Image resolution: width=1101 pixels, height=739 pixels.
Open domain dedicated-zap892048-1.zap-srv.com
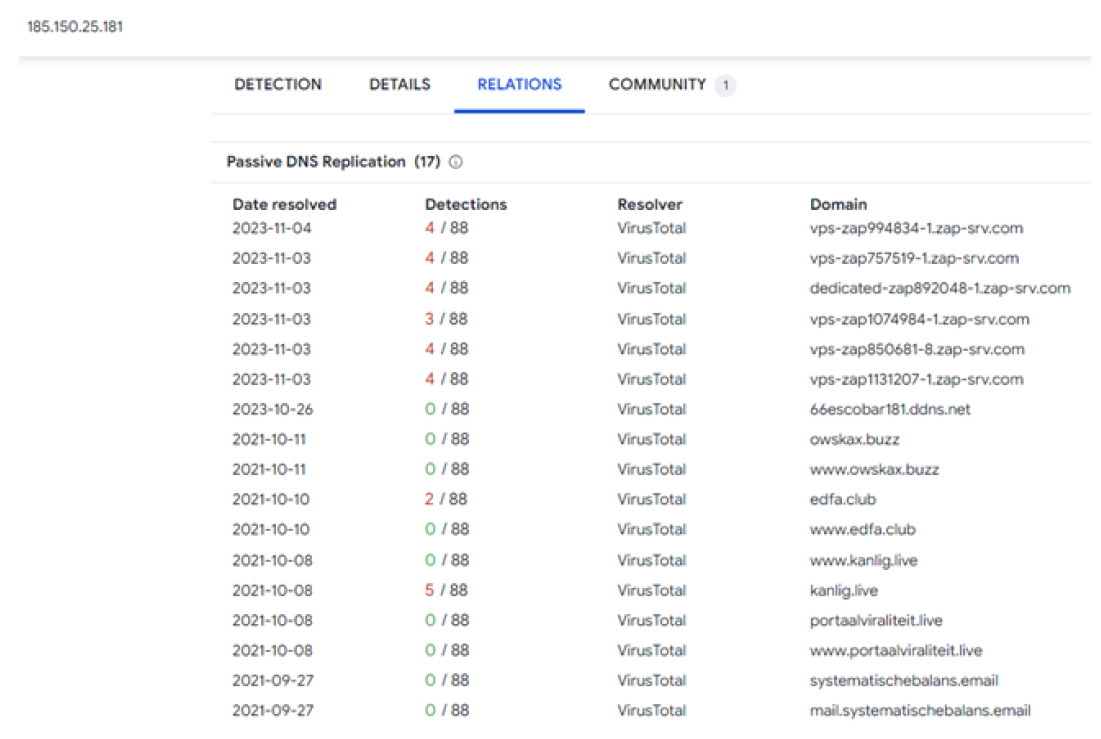pos(940,288)
